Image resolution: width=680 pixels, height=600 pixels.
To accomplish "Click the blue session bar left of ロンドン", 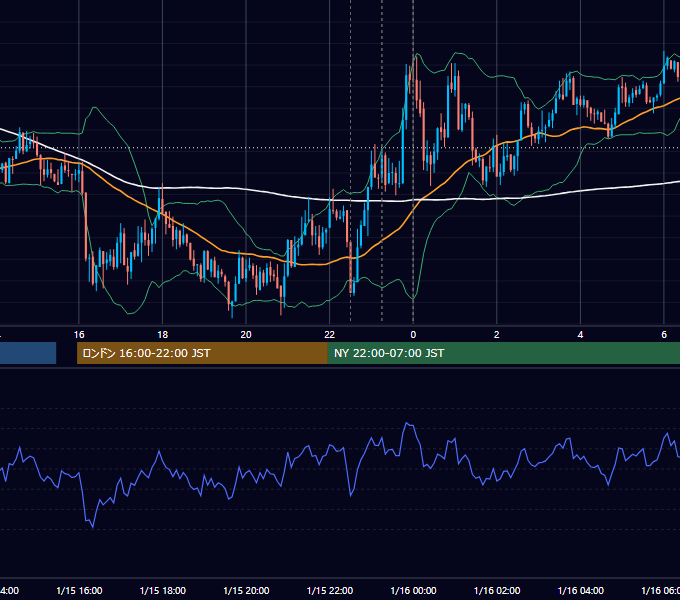I will coord(28,353).
